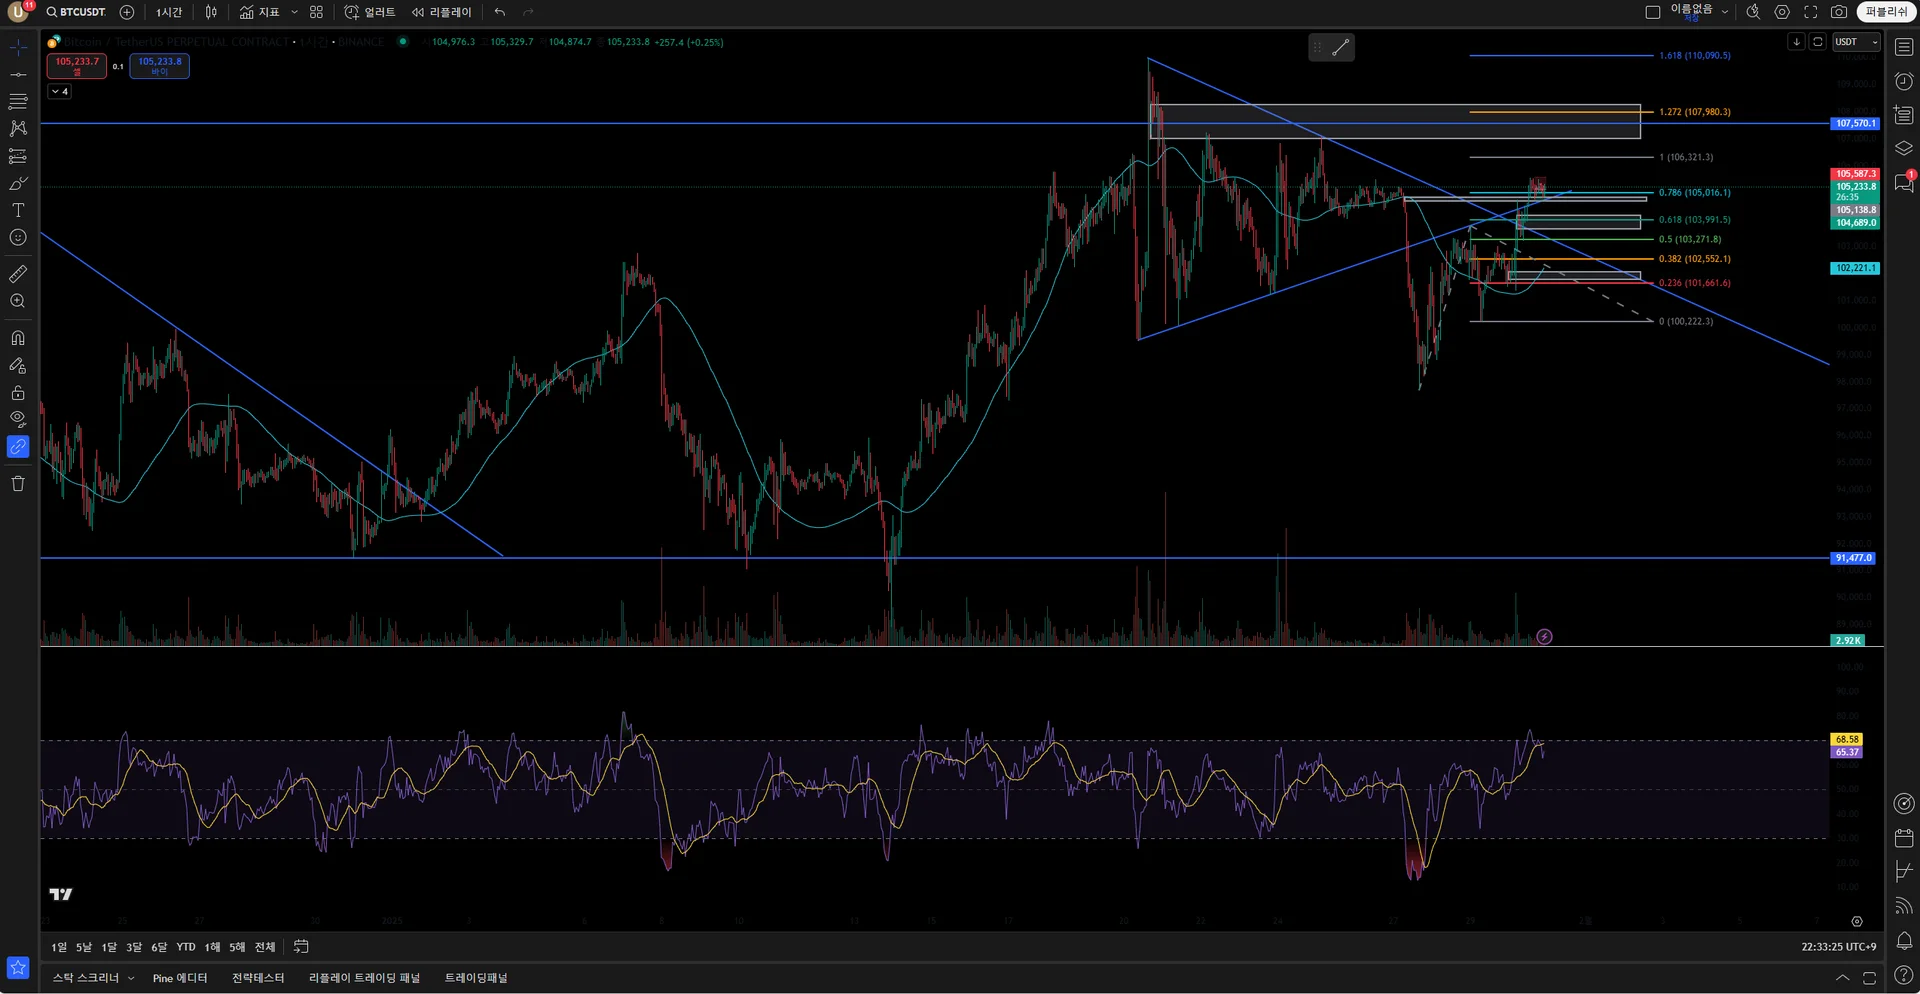Undo the last chart action
Image resolution: width=1920 pixels, height=994 pixels.
tap(500, 12)
